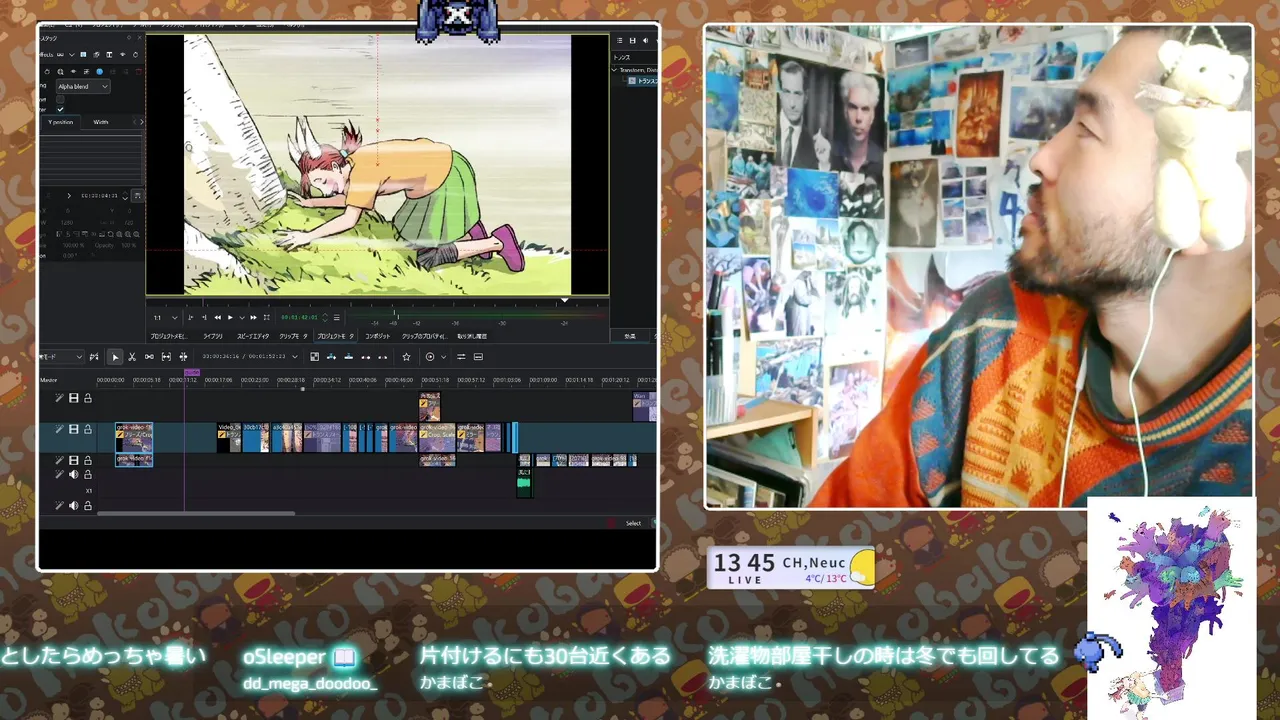The height and width of the screenshot is (720, 1280).
Task: Click the insert zone in timeline icon
Action: [x=331, y=357]
